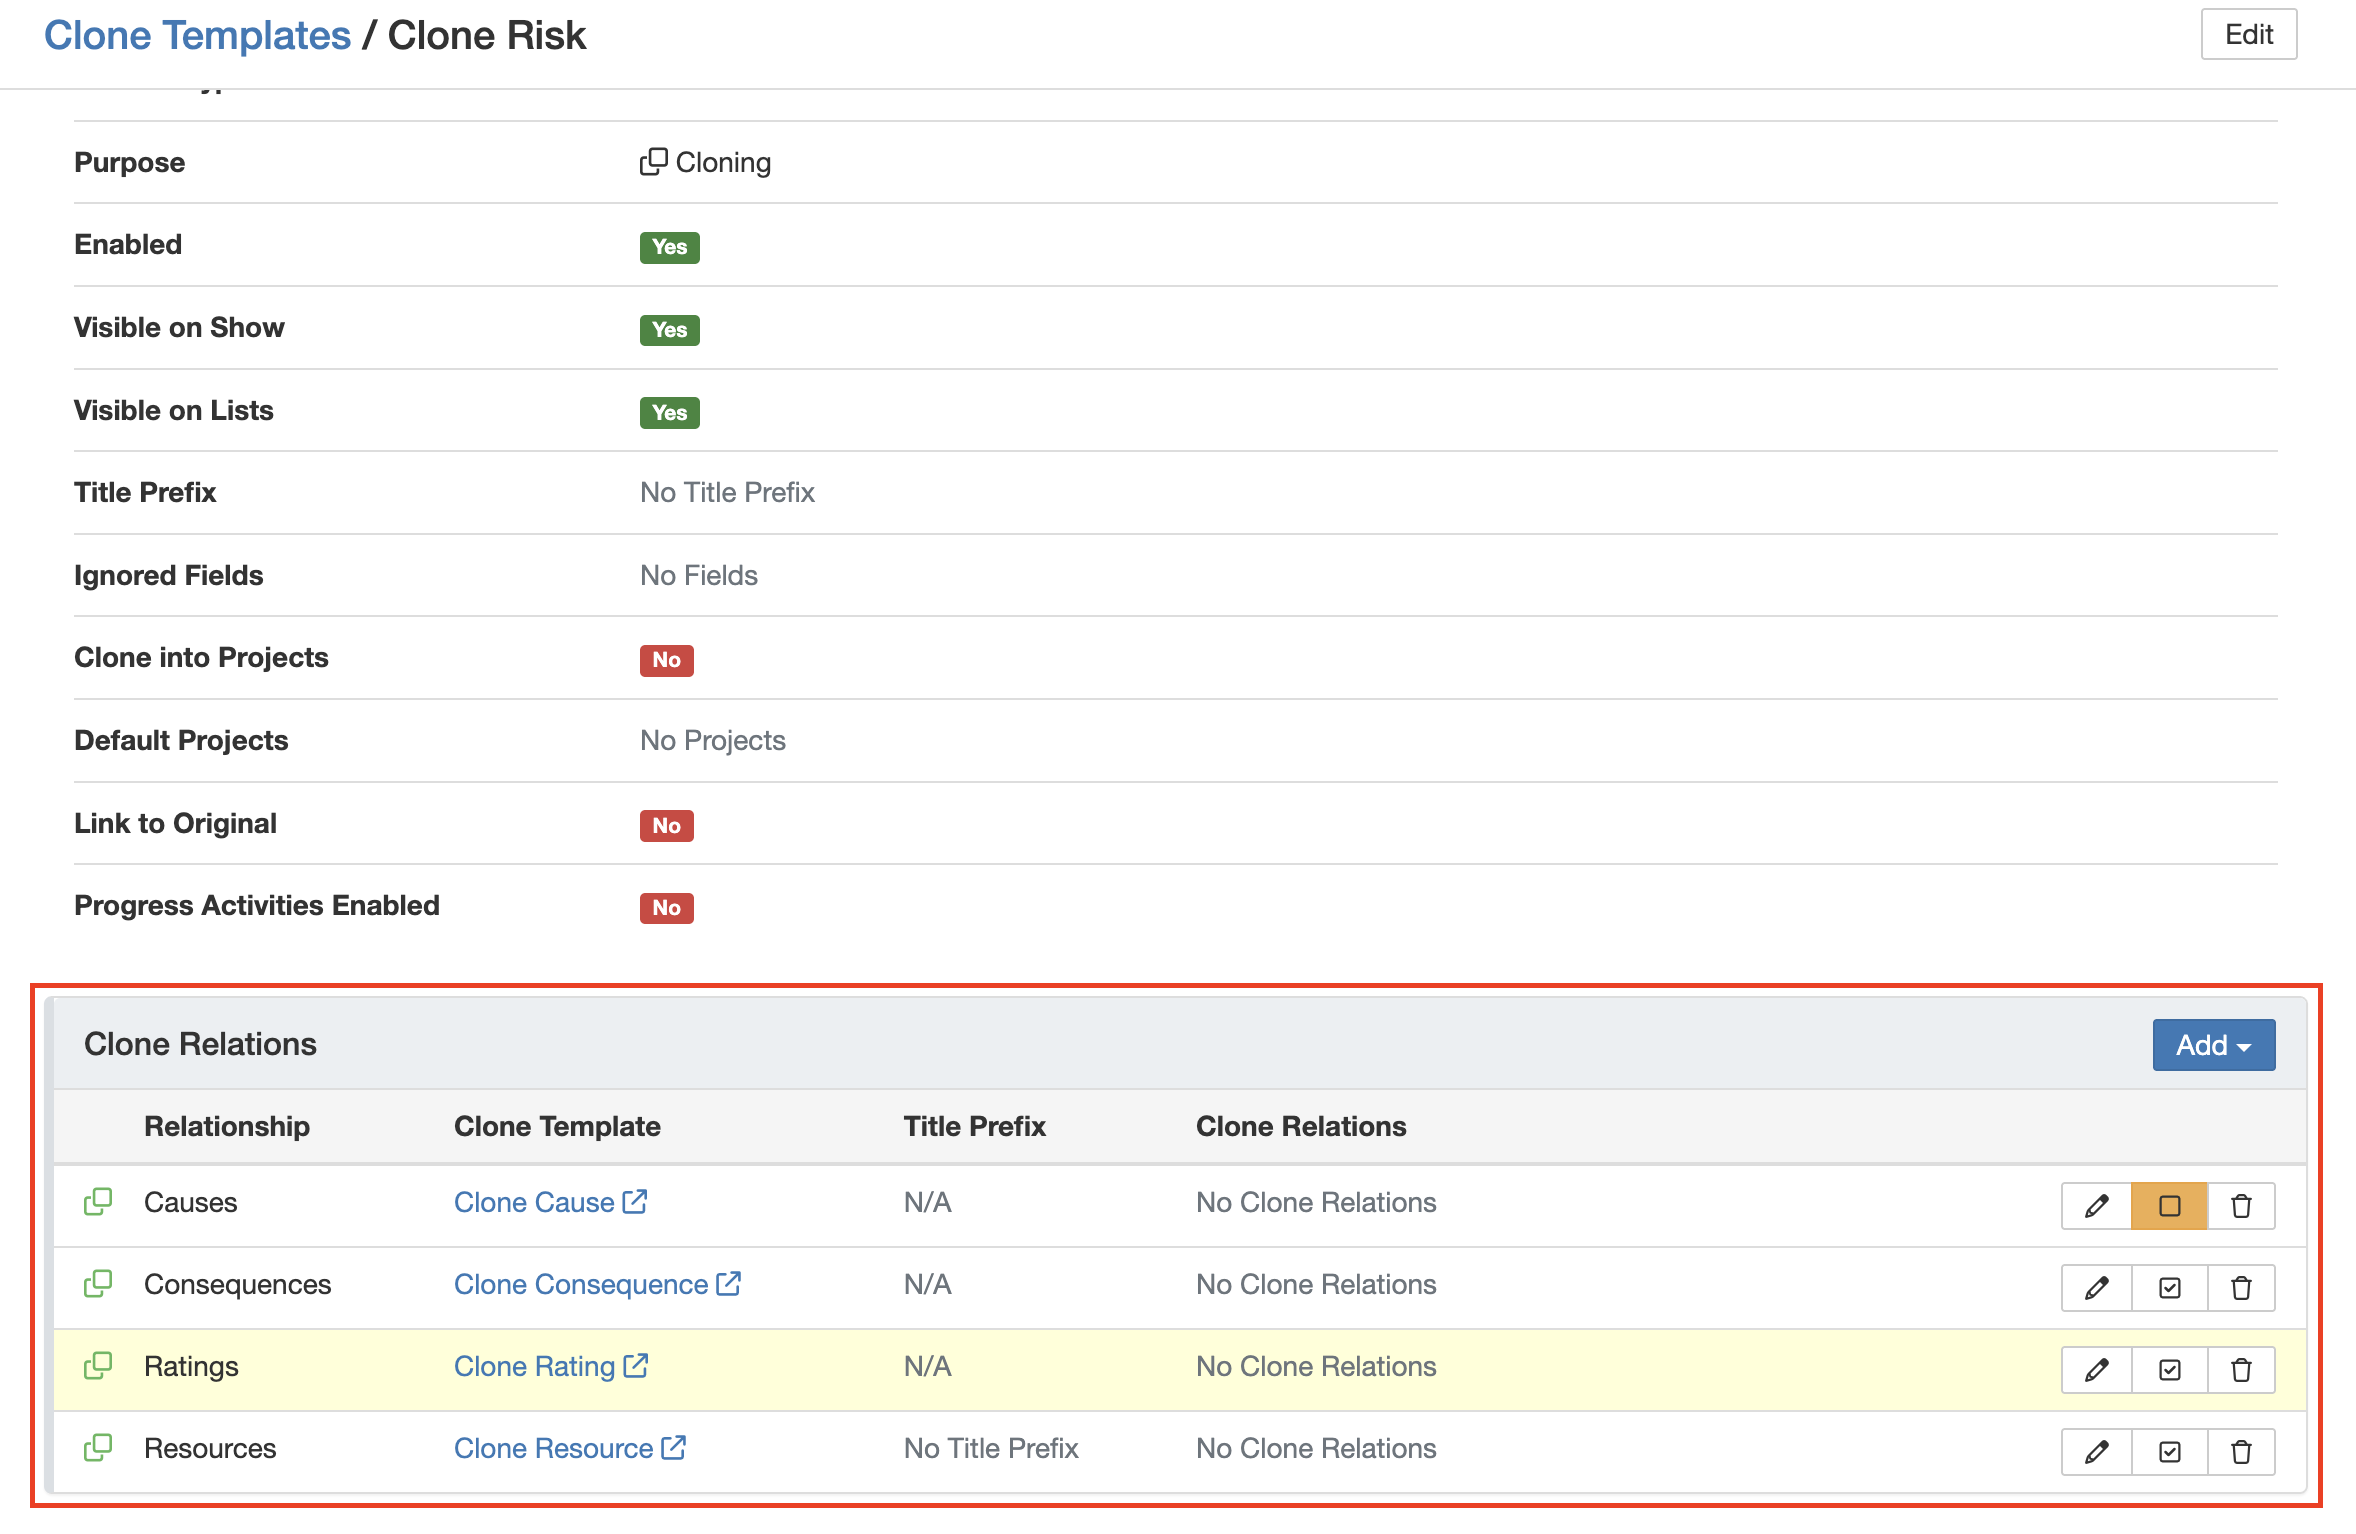Open the Add dropdown in Clone Relations
This screenshot has width=2356, height=1534.
click(2213, 1045)
